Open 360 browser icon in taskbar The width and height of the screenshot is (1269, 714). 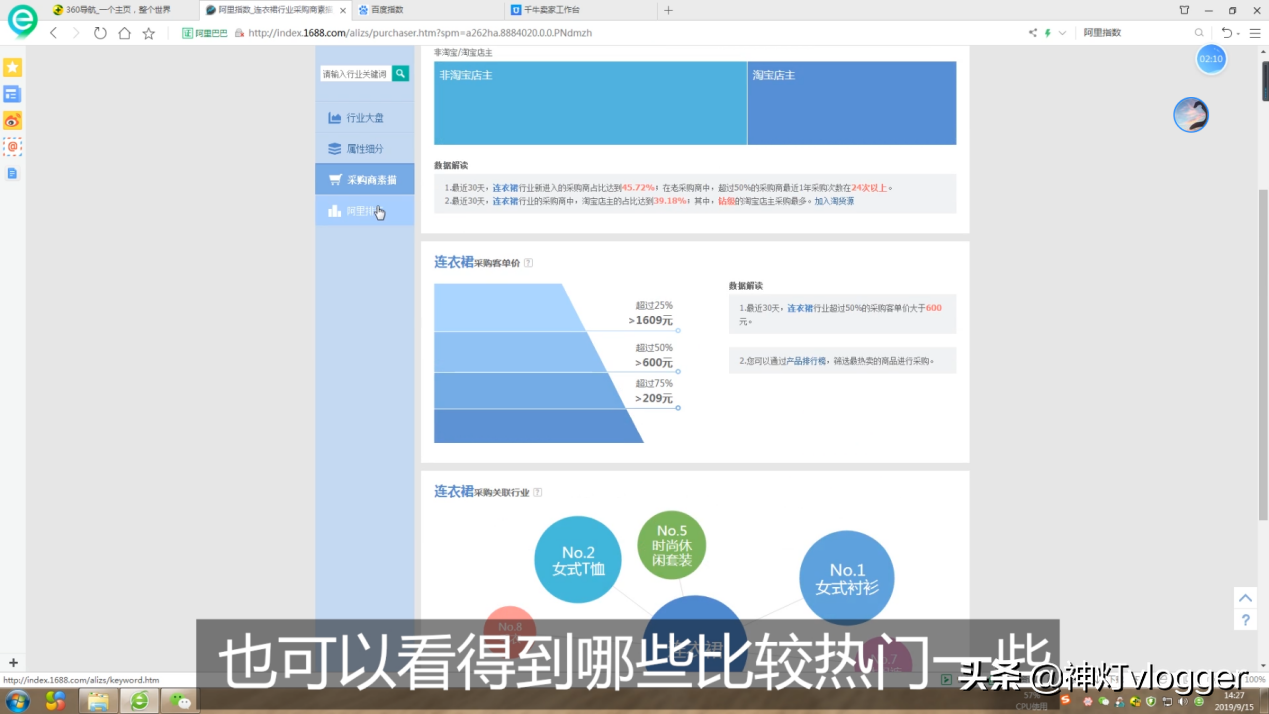point(140,700)
